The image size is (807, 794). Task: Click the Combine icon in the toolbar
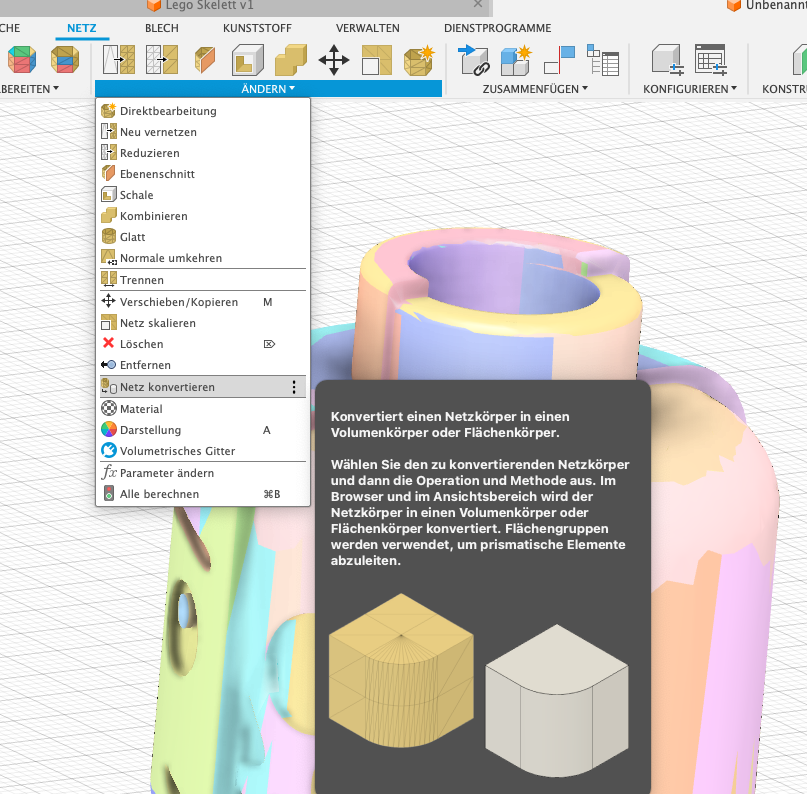pos(291,60)
